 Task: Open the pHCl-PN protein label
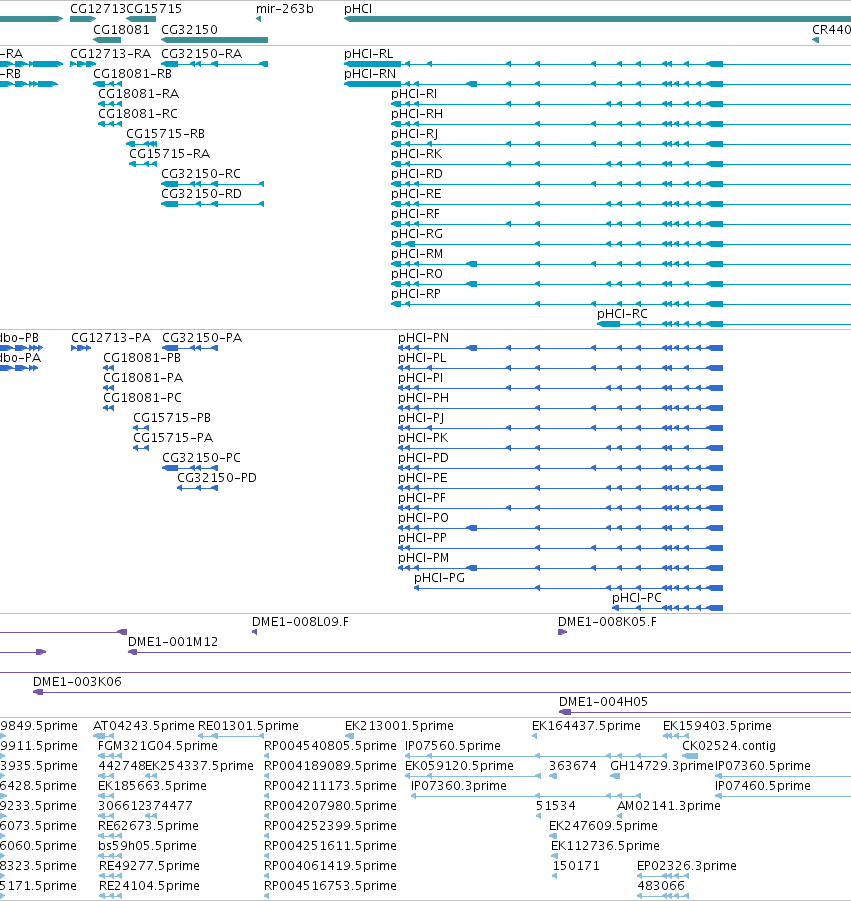pyautogui.click(x=423, y=338)
